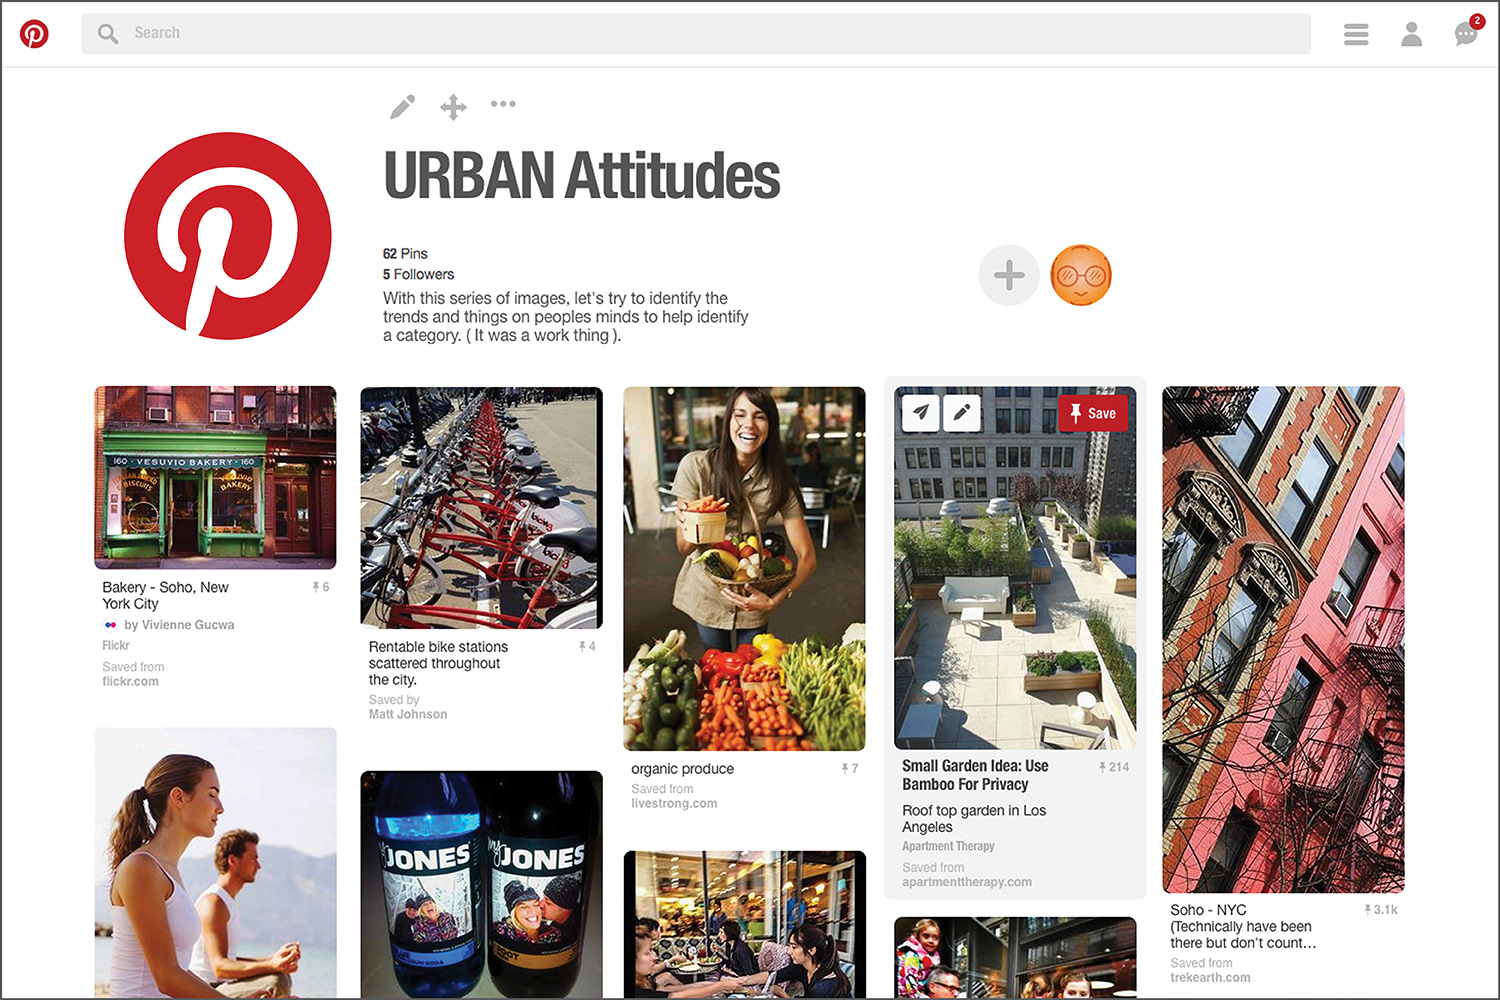Viewport: 1500px width, 1000px height.
Task: Open the rooftop garden pin image
Action: 1015,568
